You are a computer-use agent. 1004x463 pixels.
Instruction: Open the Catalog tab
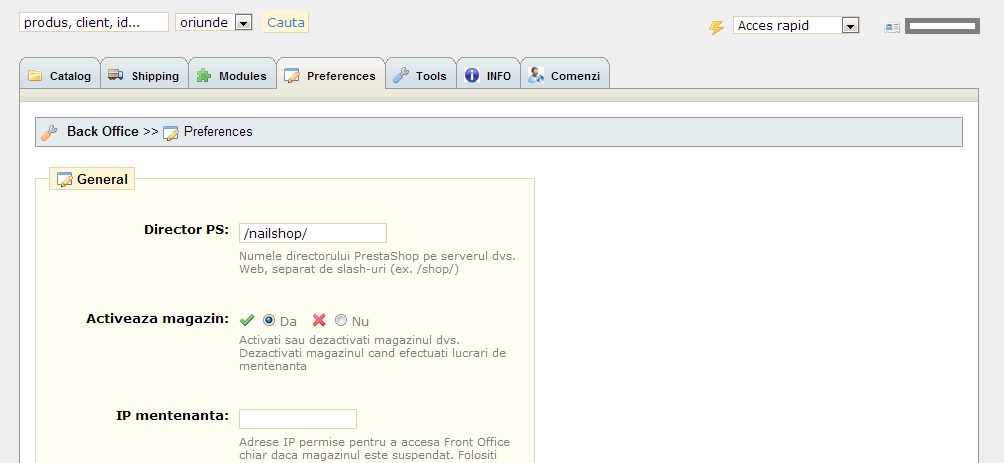(60, 74)
